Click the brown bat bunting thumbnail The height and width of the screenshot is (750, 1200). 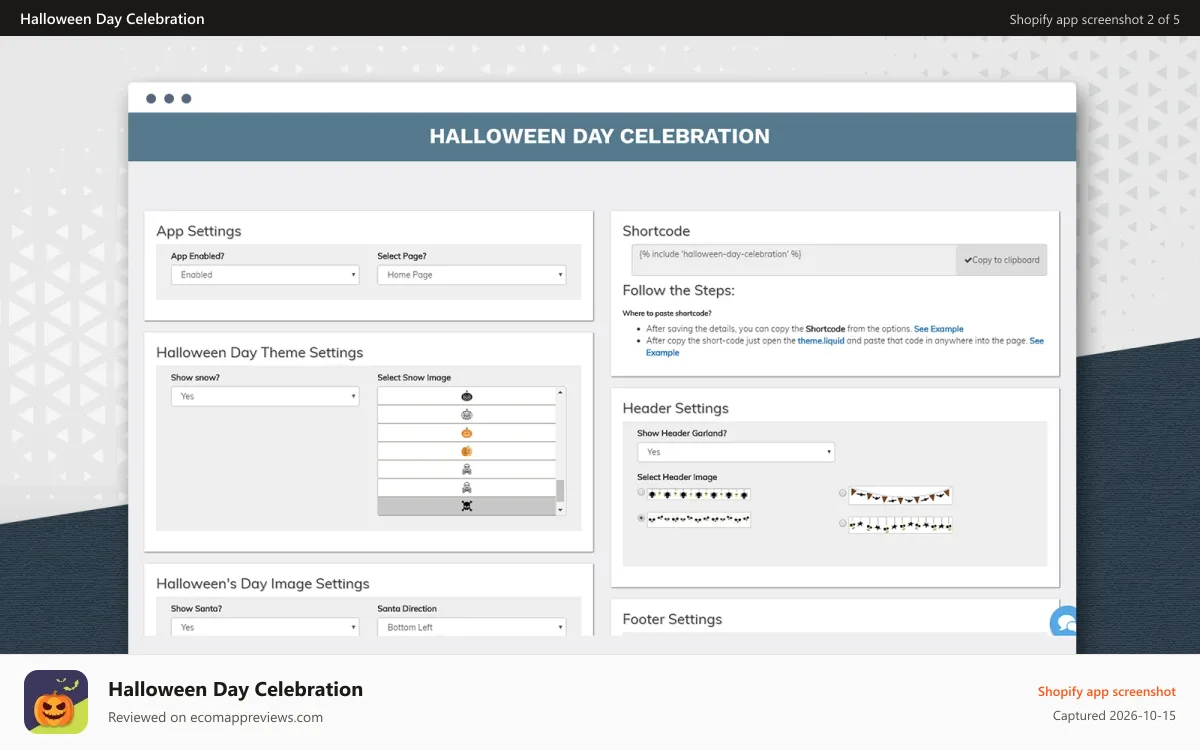900,495
